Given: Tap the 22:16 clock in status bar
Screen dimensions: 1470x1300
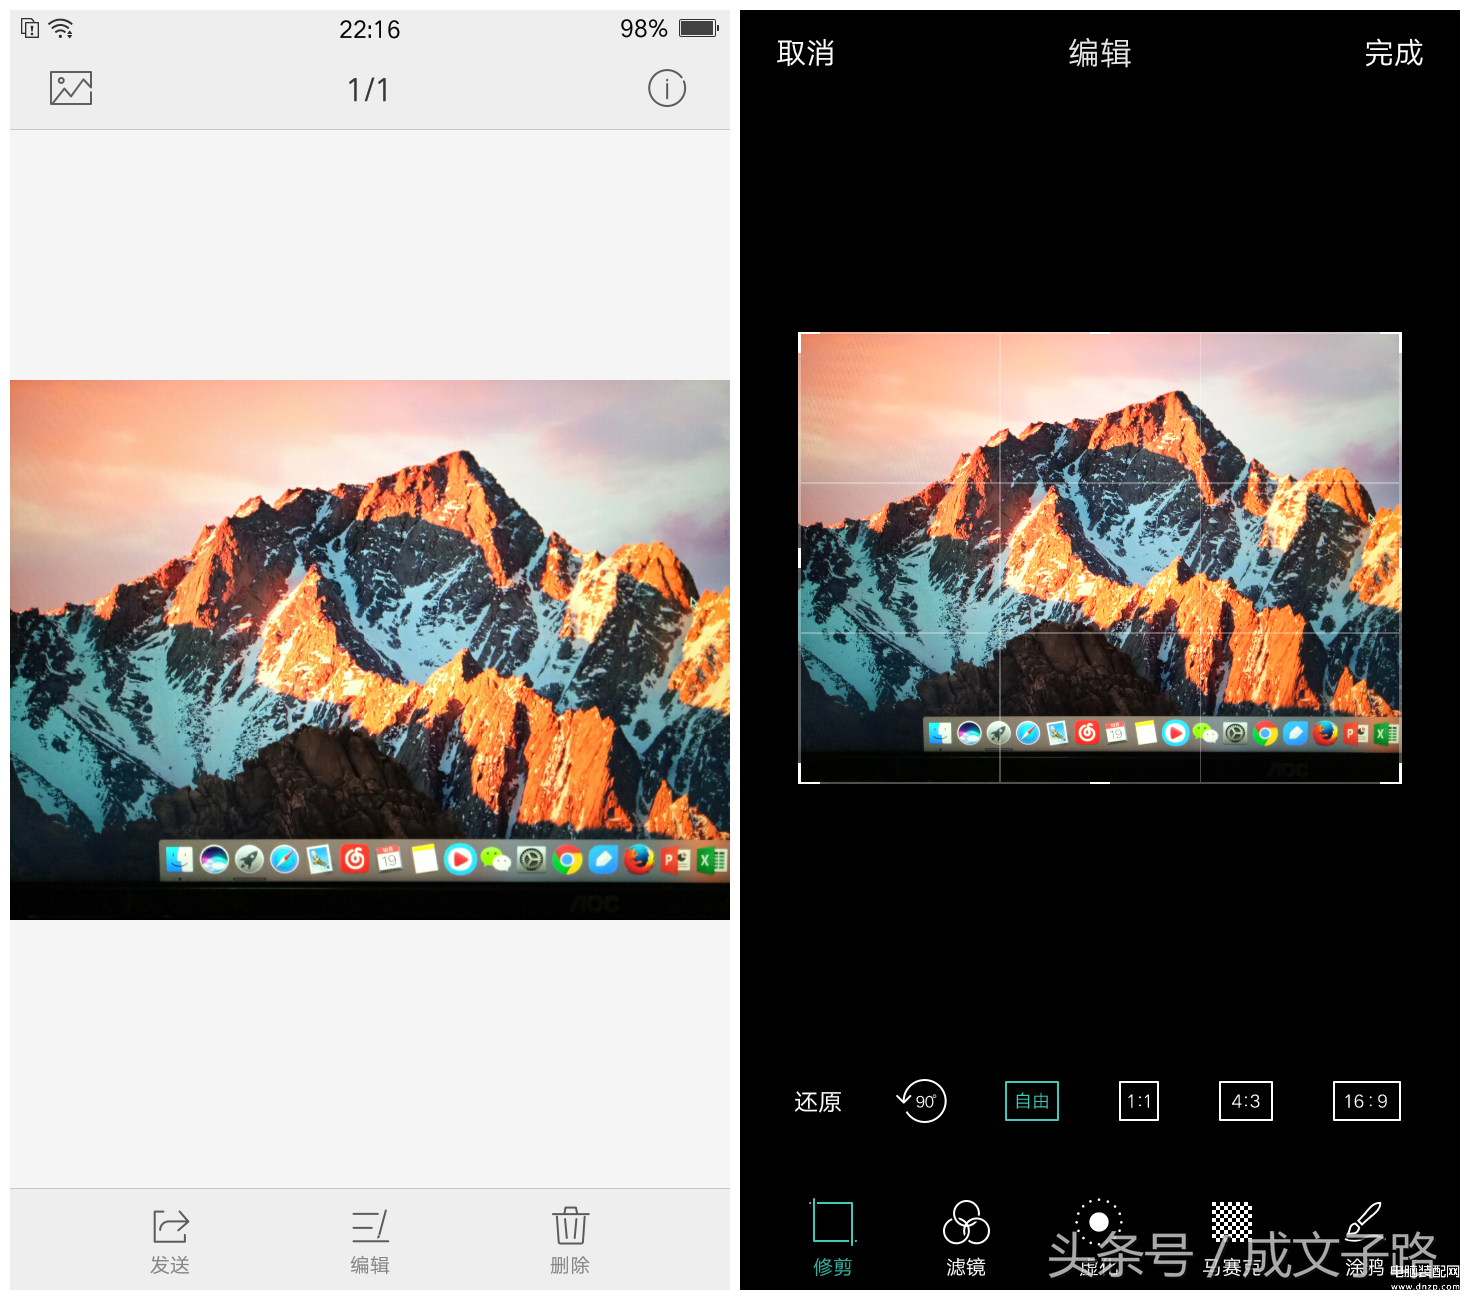Looking at the screenshot, I should coord(369,30).
